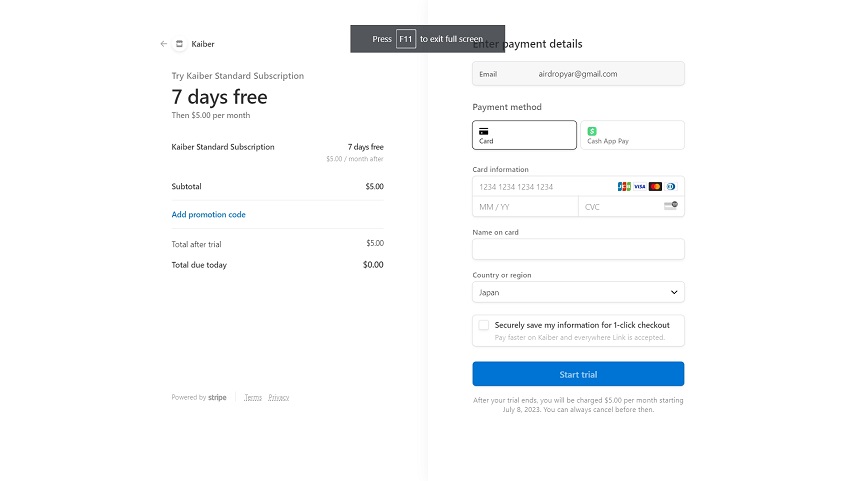
Task: Click the green Cash App icon
Action: (592, 131)
